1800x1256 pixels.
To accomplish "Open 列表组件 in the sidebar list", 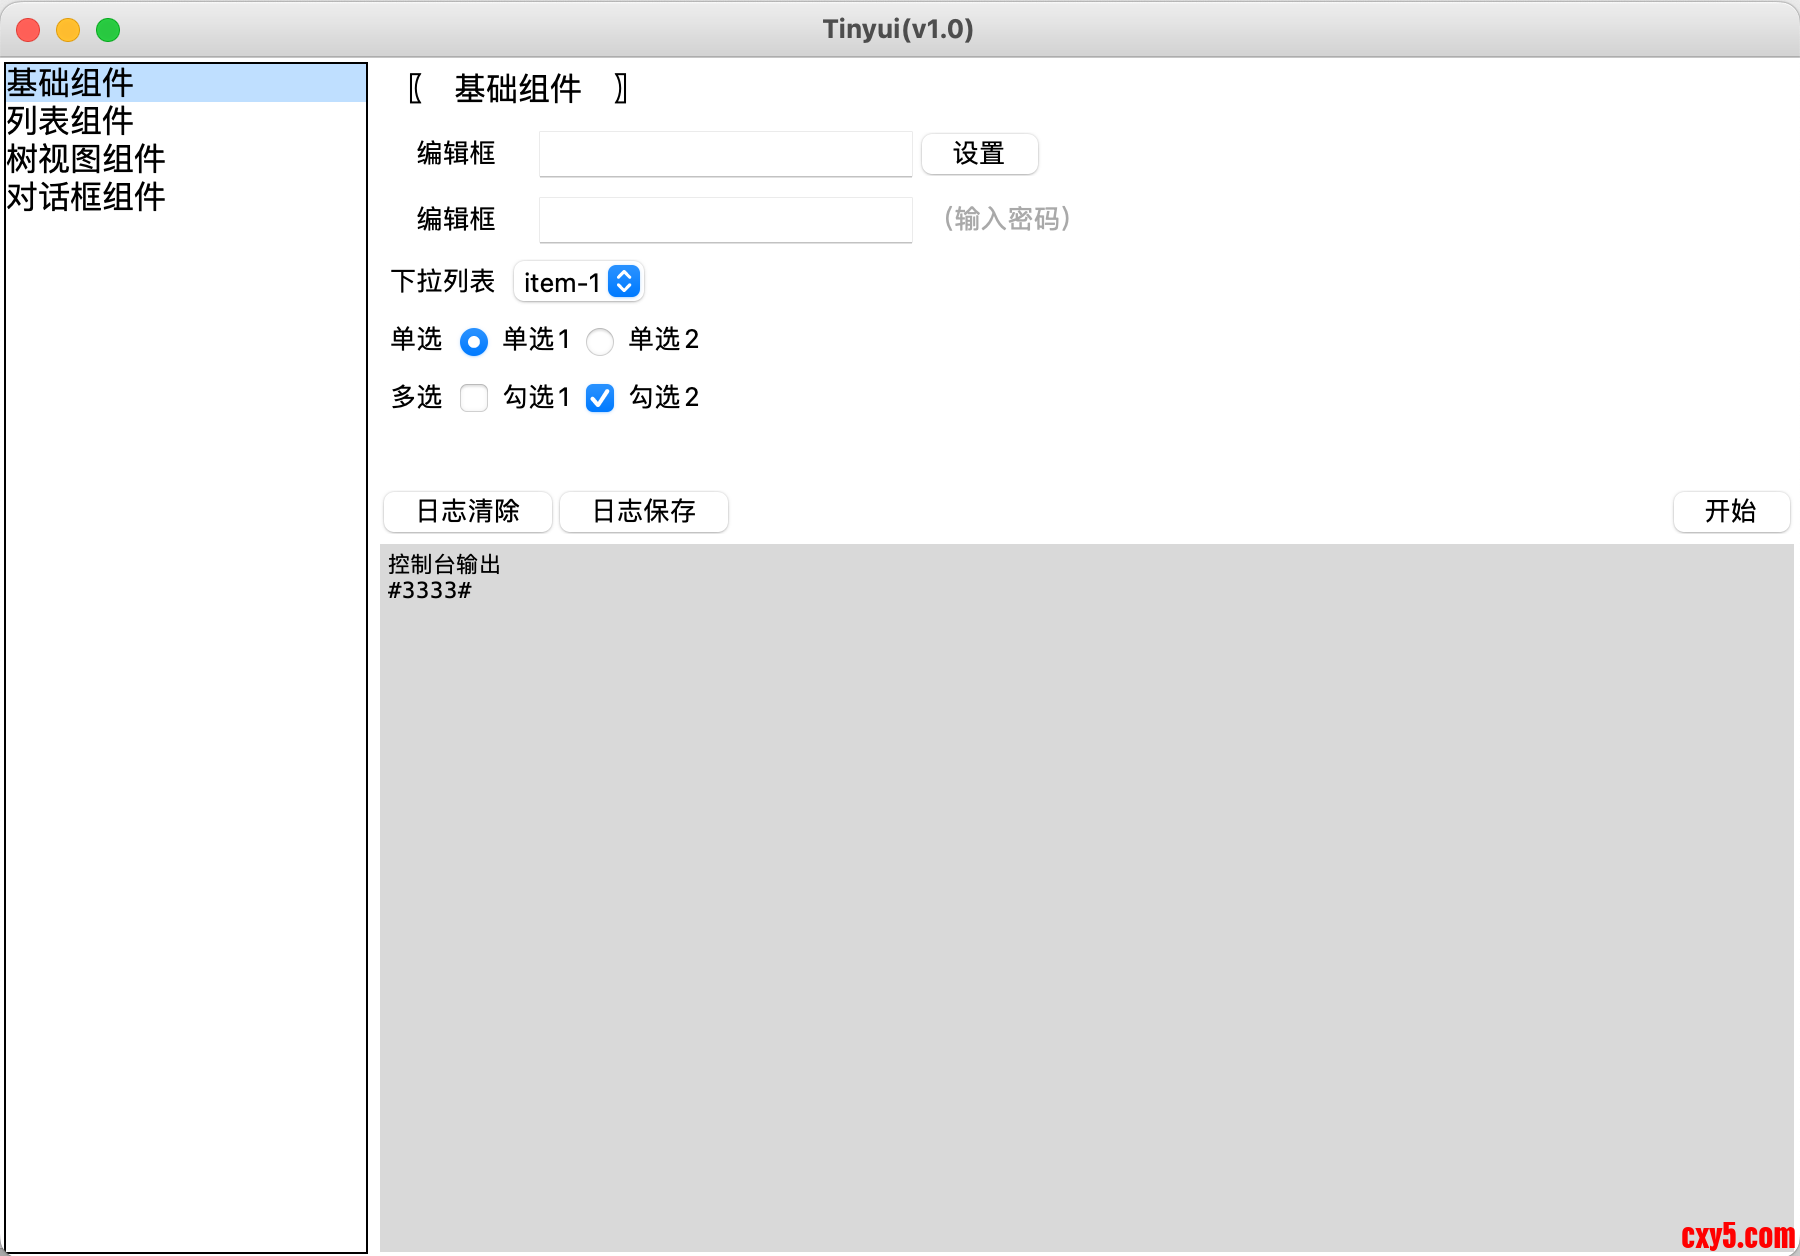I will pos(70,121).
